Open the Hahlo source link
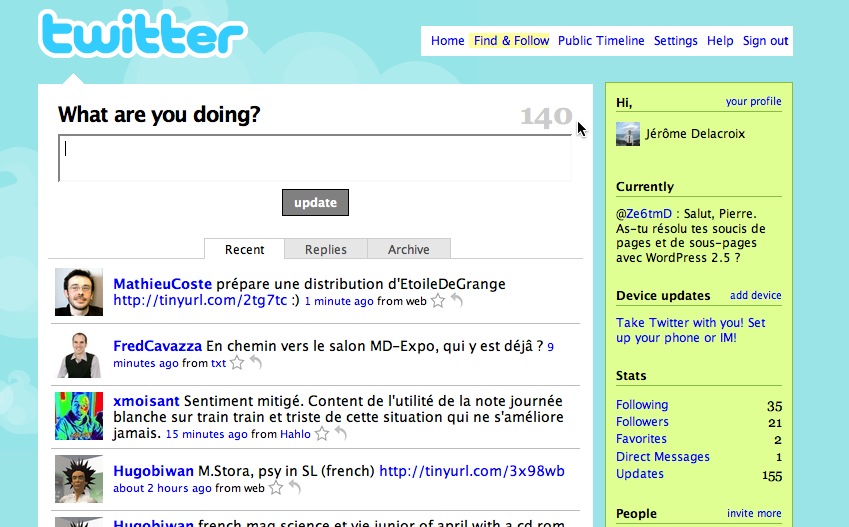 click(295, 434)
